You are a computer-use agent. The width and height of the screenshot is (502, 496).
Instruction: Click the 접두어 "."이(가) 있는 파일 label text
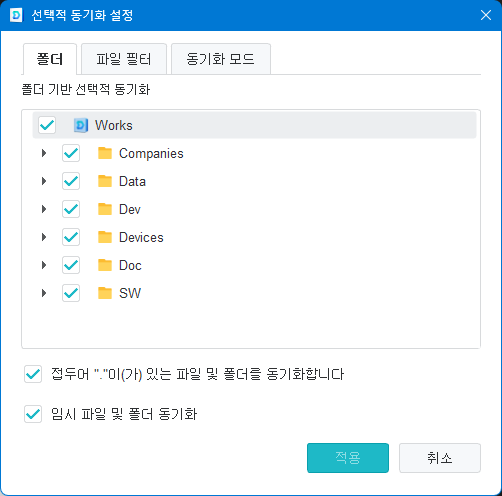(197, 374)
